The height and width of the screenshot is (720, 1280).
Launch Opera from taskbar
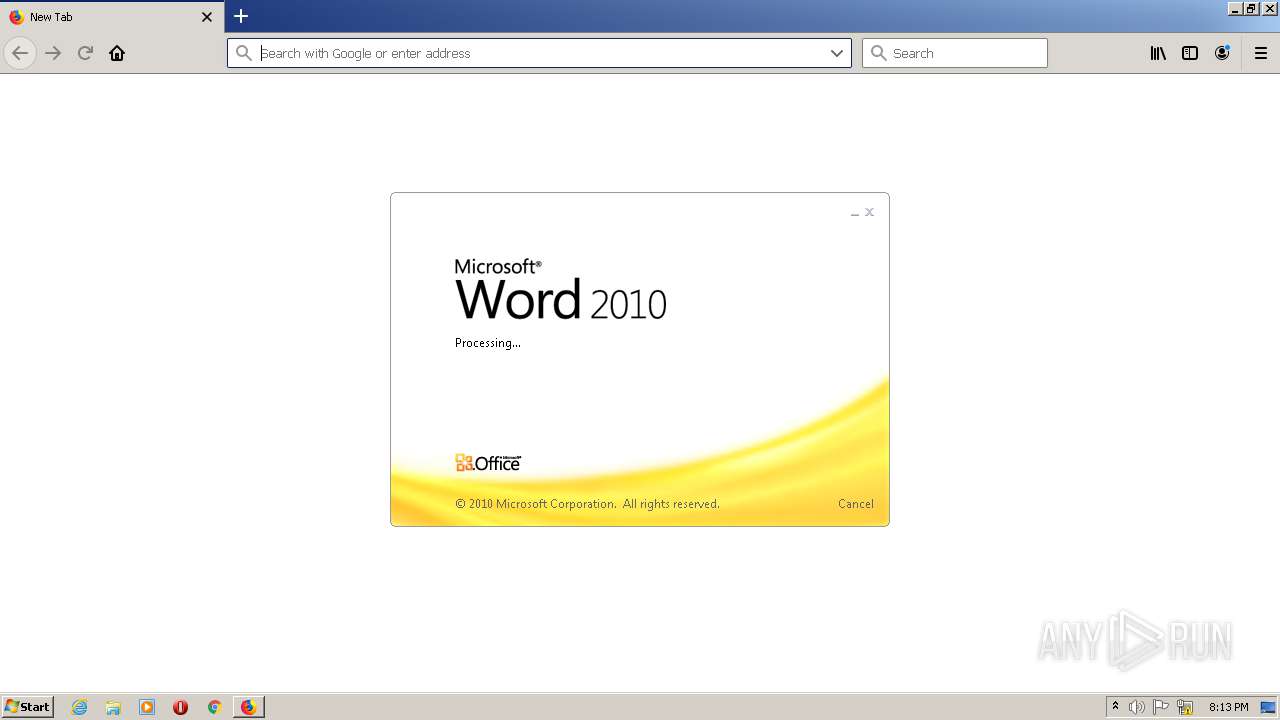point(180,707)
